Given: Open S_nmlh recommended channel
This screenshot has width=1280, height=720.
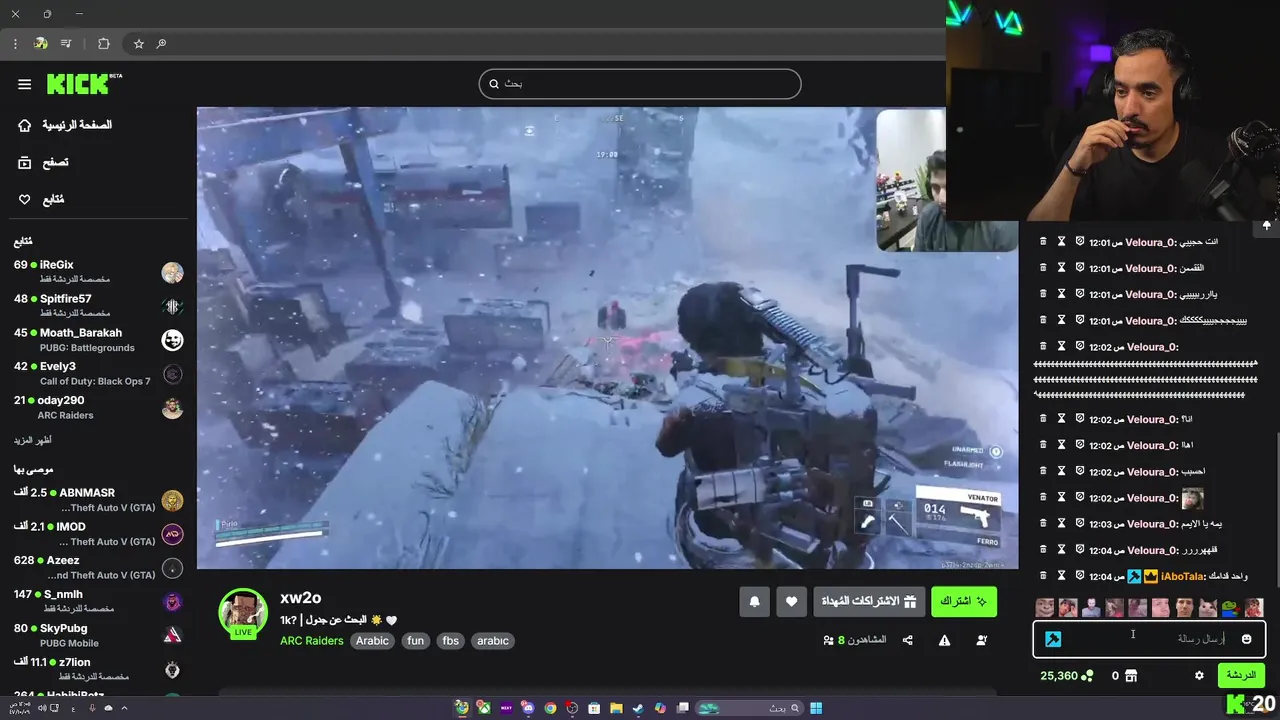Looking at the screenshot, I should [x=98, y=602].
